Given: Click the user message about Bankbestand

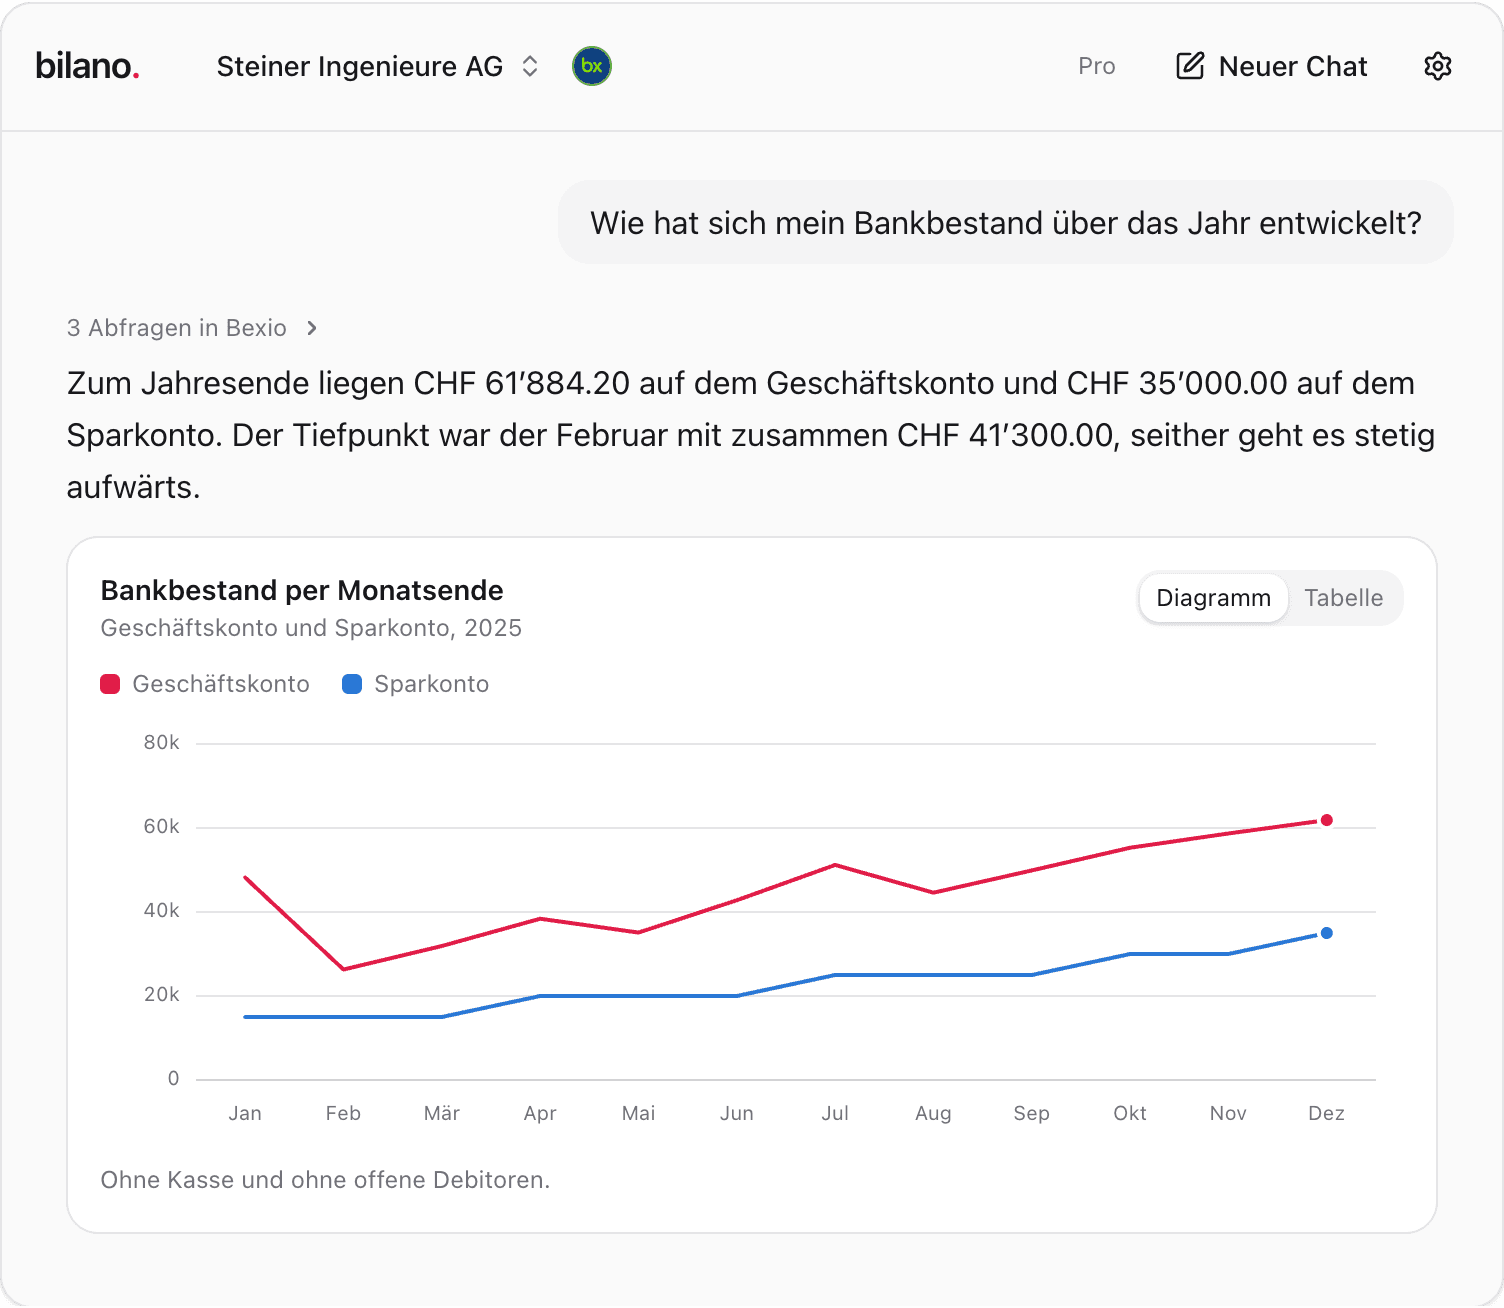Looking at the screenshot, I should pyautogui.click(x=1006, y=222).
